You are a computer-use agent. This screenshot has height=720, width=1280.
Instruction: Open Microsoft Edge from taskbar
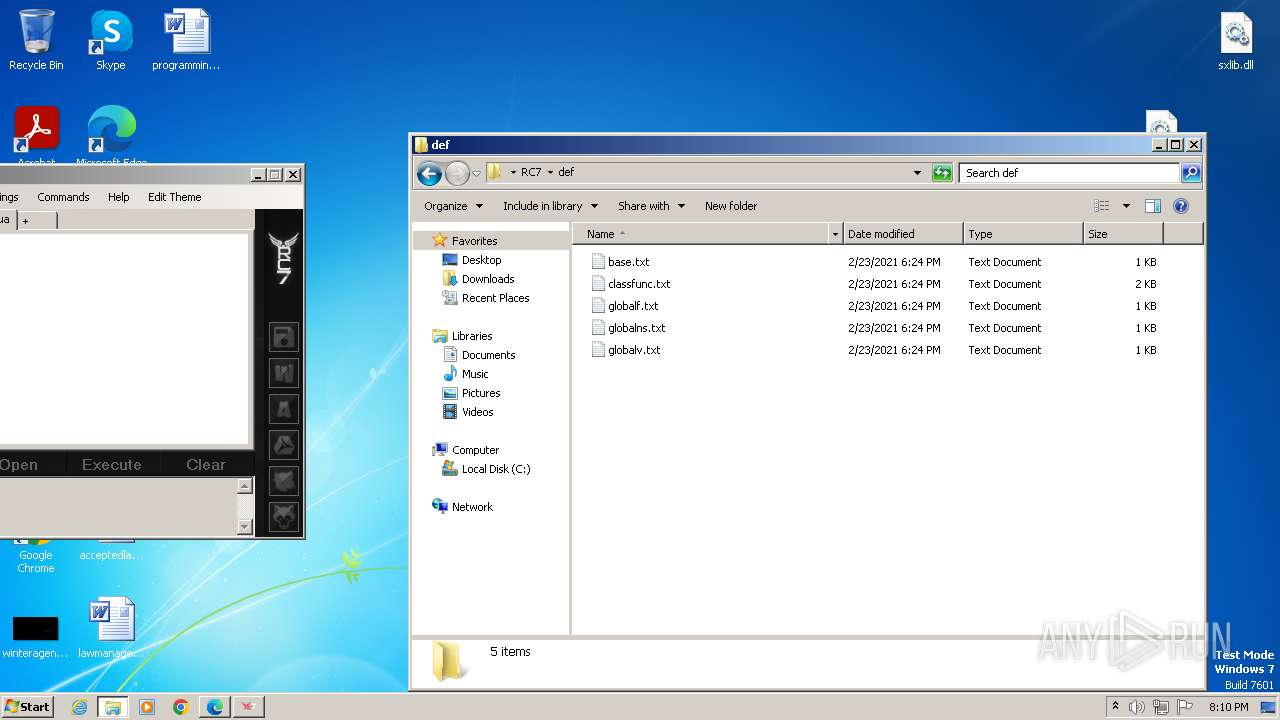pyautogui.click(x=214, y=707)
